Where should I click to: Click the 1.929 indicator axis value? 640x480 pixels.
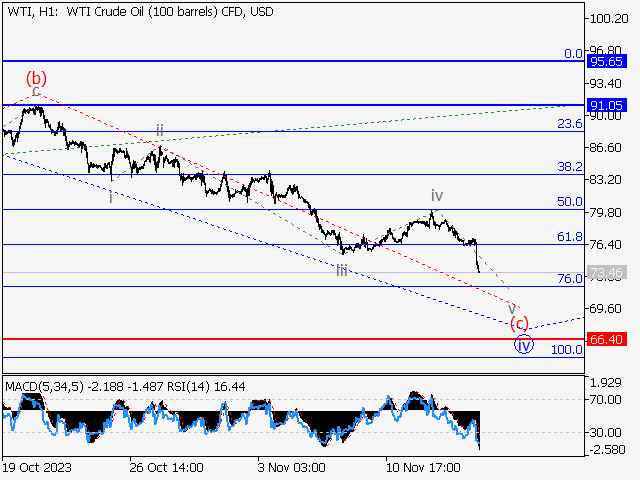(x=605, y=383)
